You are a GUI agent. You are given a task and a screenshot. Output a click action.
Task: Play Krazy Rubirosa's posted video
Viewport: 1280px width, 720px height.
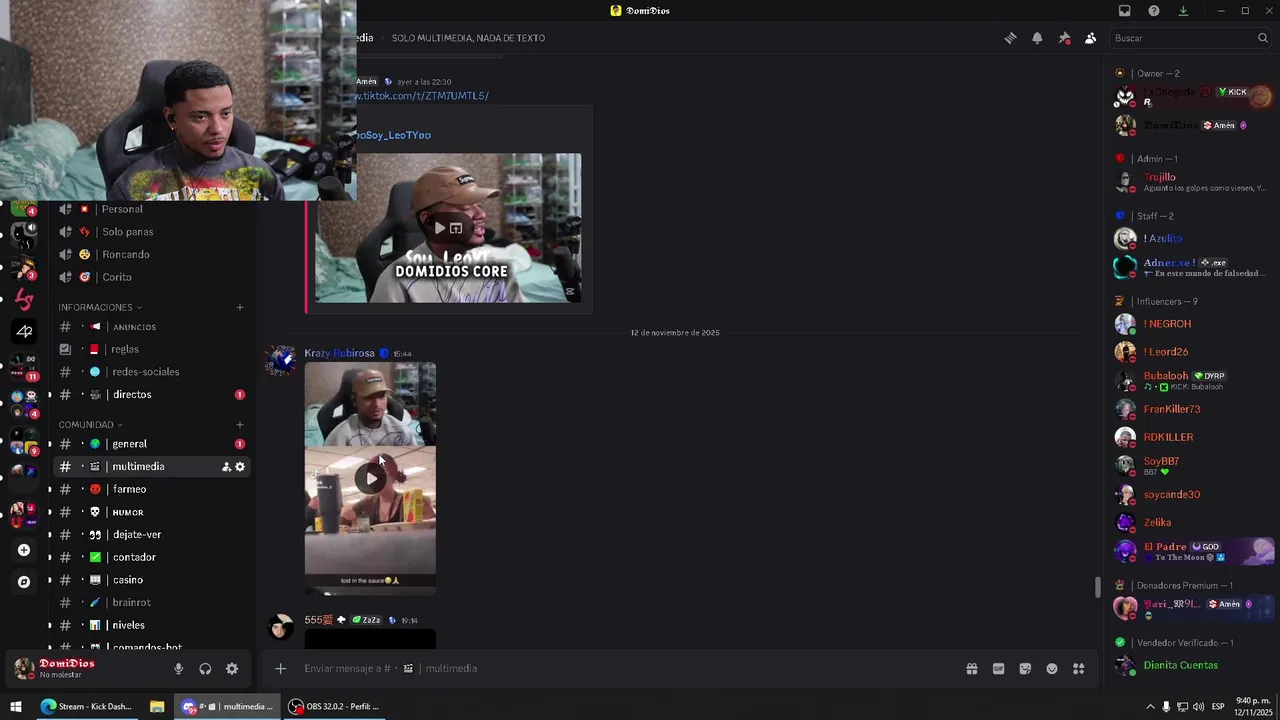pyautogui.click(x=371, y=478)
